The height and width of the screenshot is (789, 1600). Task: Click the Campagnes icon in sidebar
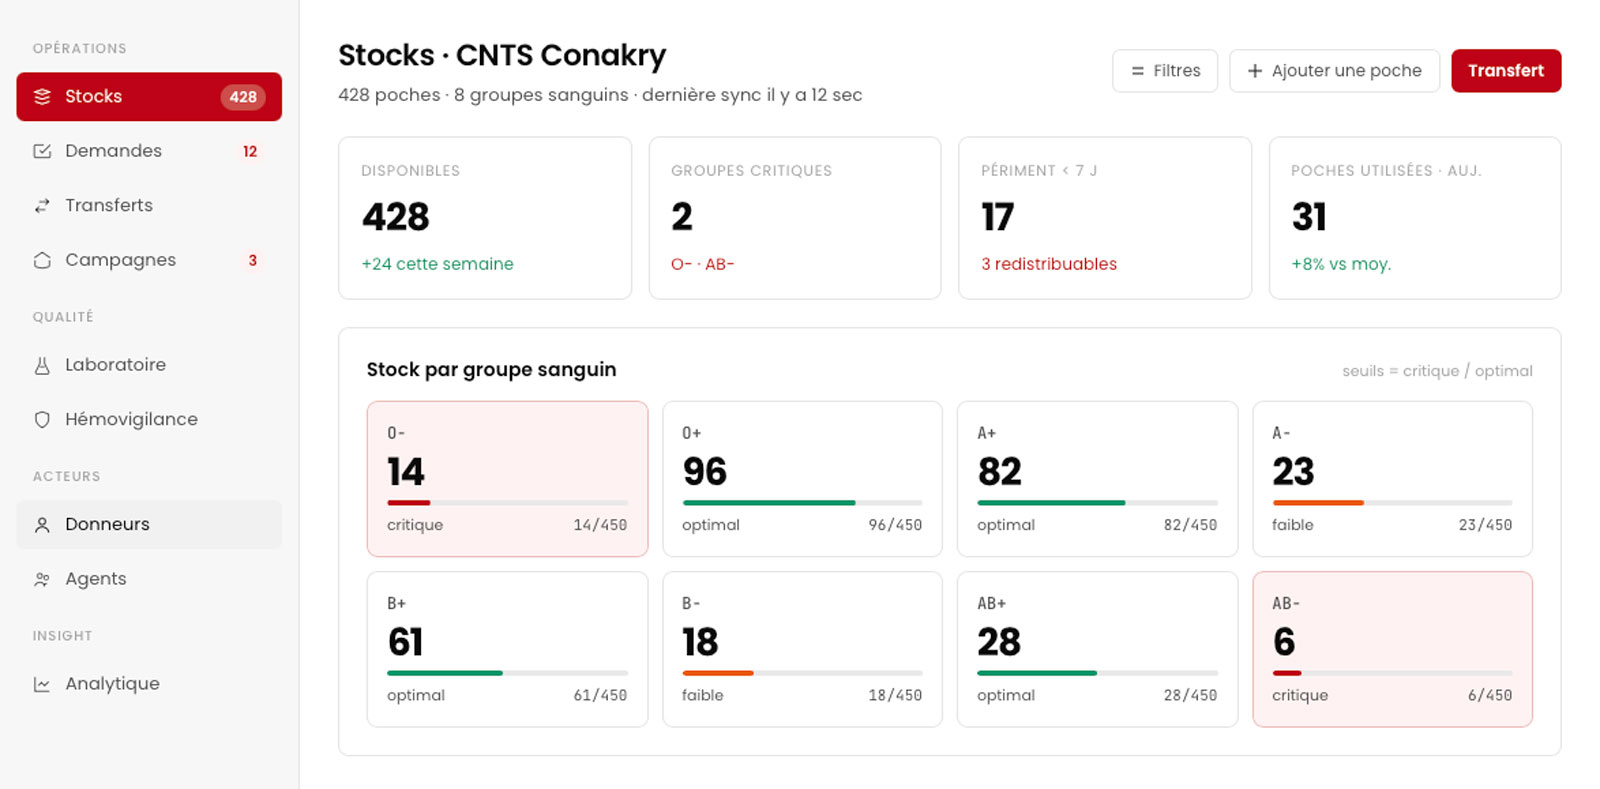coord(42,260)
